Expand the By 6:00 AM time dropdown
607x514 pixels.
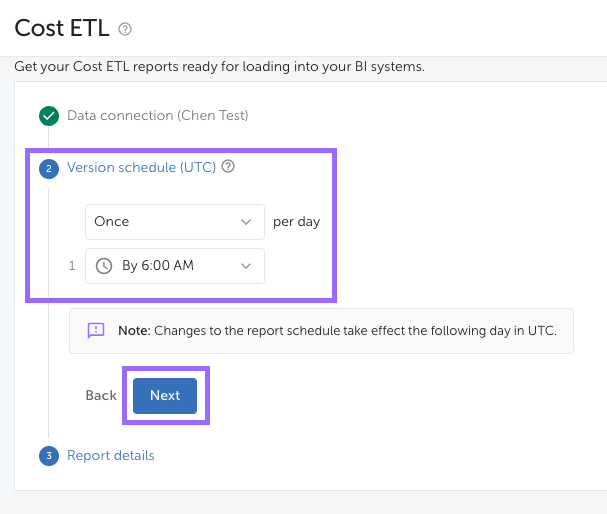[x=174, y=266]
